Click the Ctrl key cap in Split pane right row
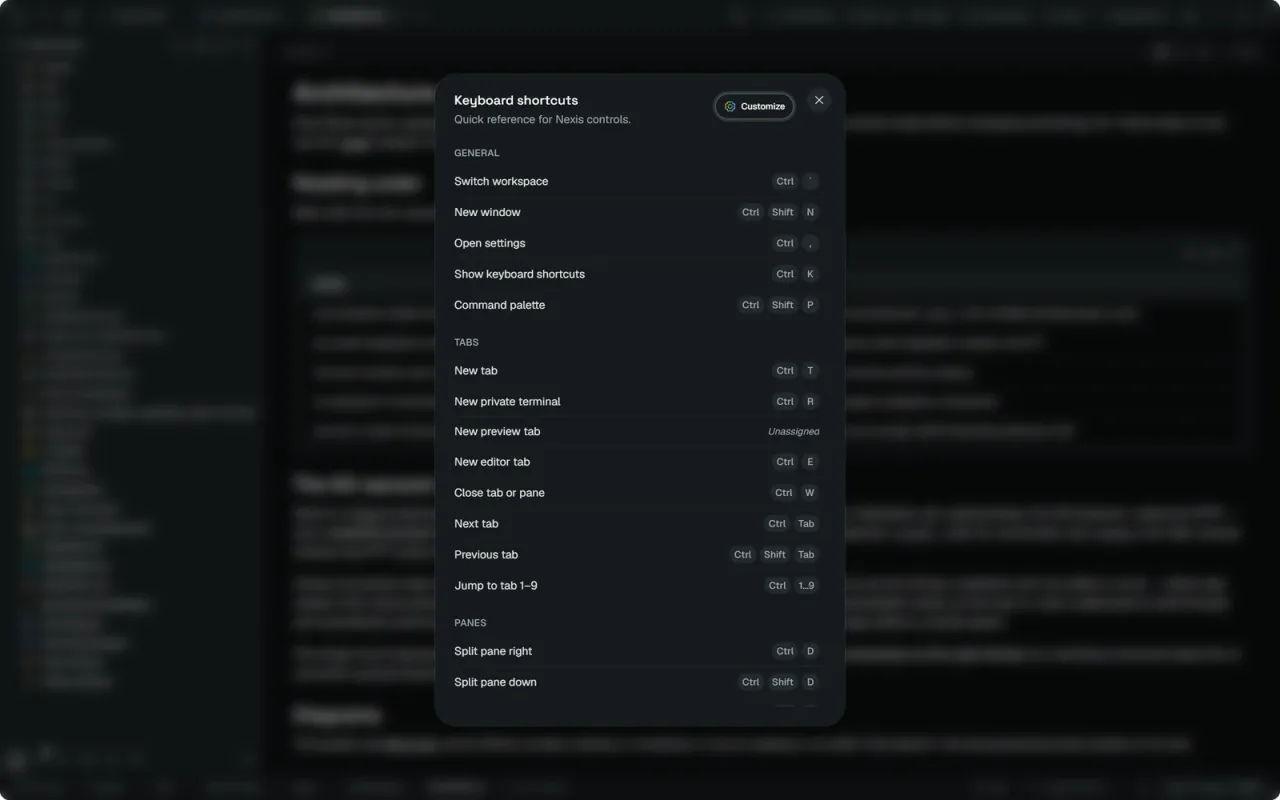 pos(785,651)
